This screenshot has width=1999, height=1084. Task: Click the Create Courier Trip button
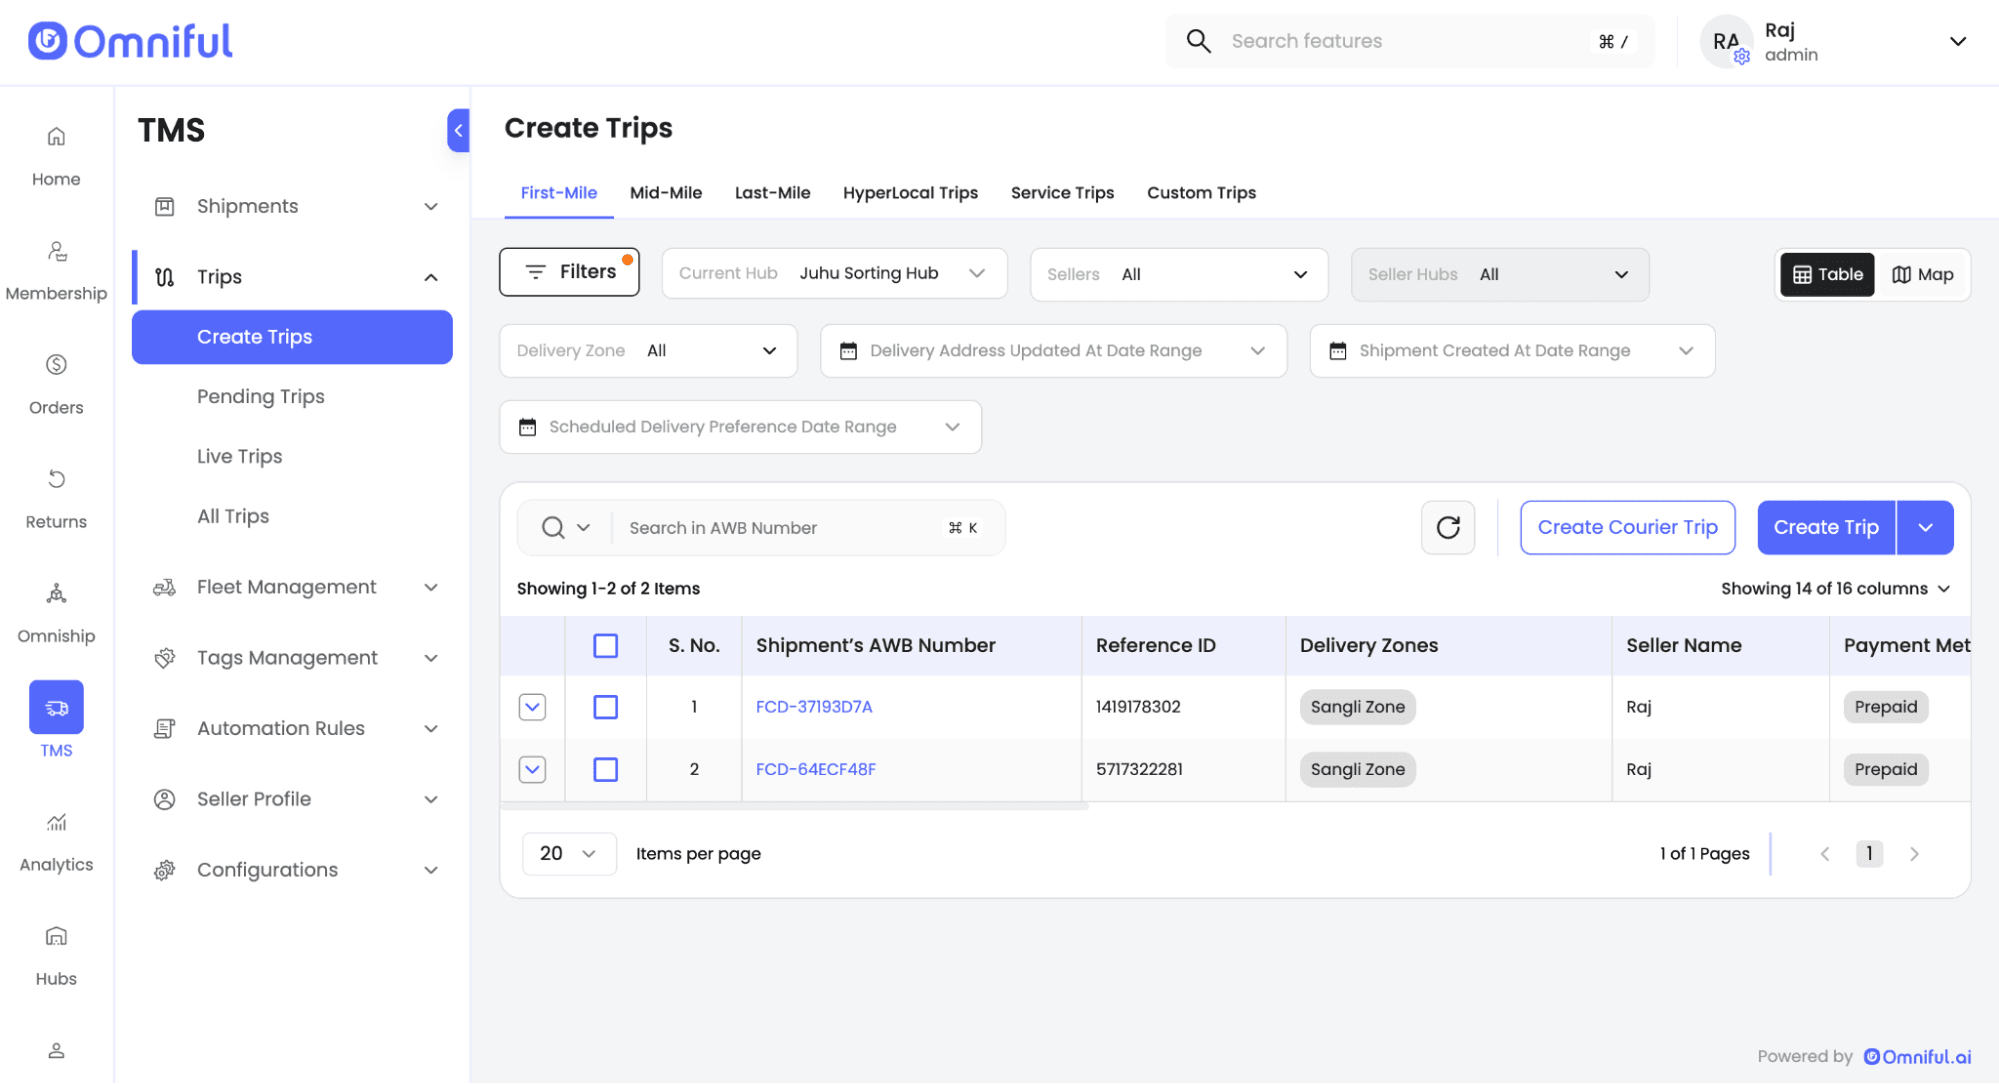point(1626,527)
